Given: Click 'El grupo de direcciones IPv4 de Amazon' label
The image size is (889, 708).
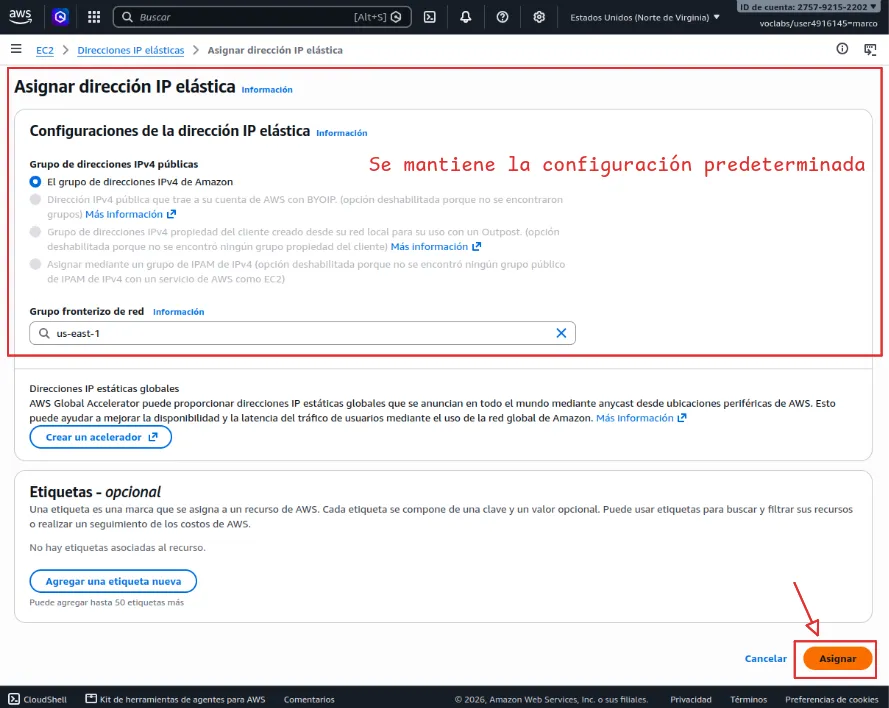Looking at the screenshot, I should click(x=140, y=182).
